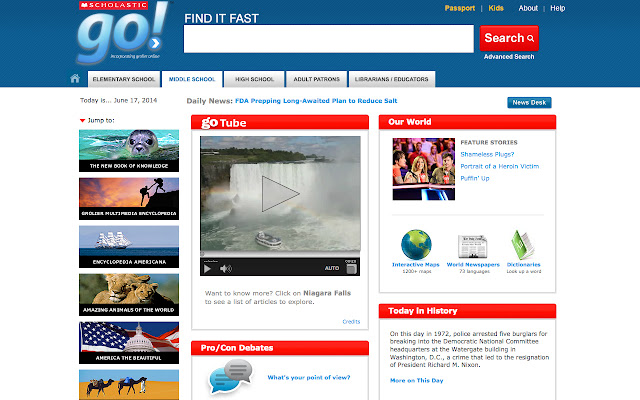The image size is (640, 400).
Task: Open the video Credits link
Action: (351, 322)
